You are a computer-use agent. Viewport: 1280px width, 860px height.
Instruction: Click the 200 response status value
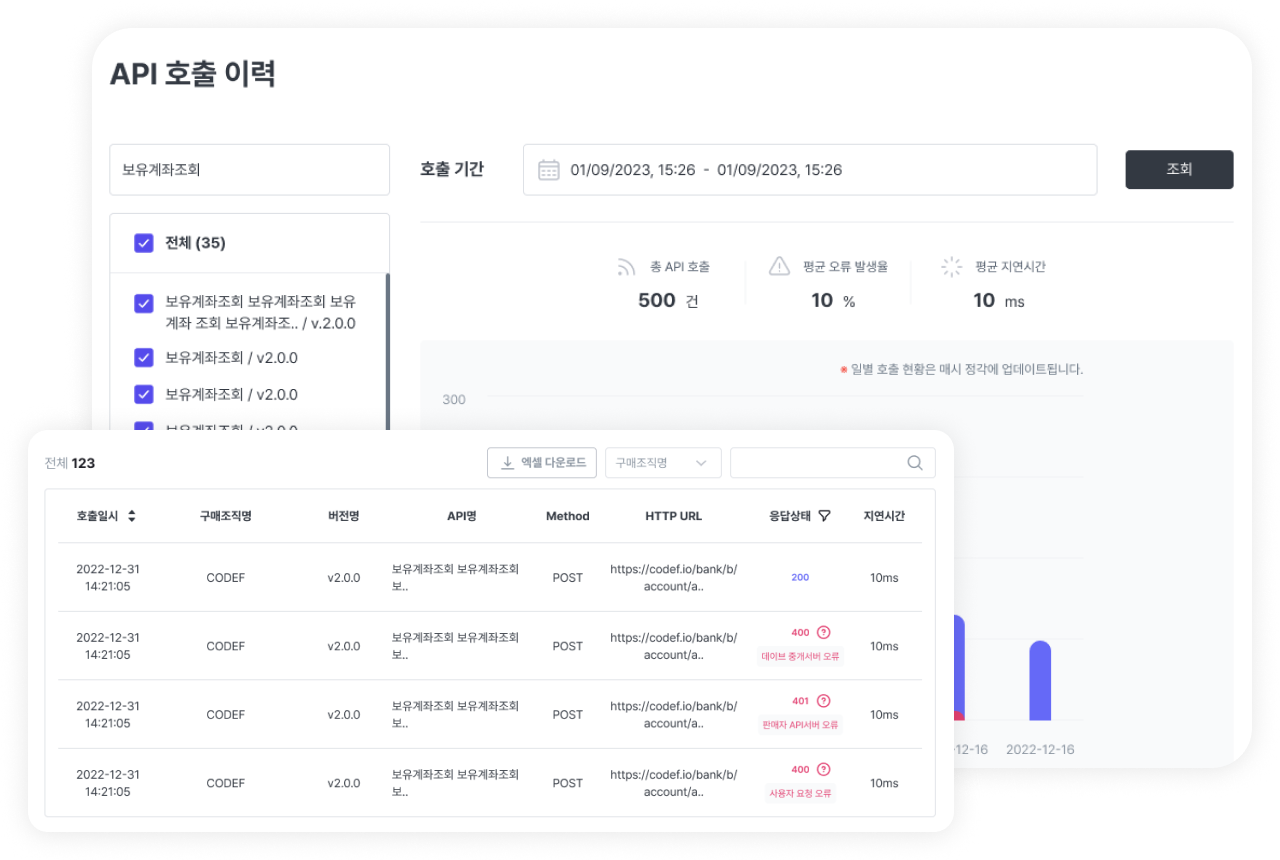click(800, 578)
